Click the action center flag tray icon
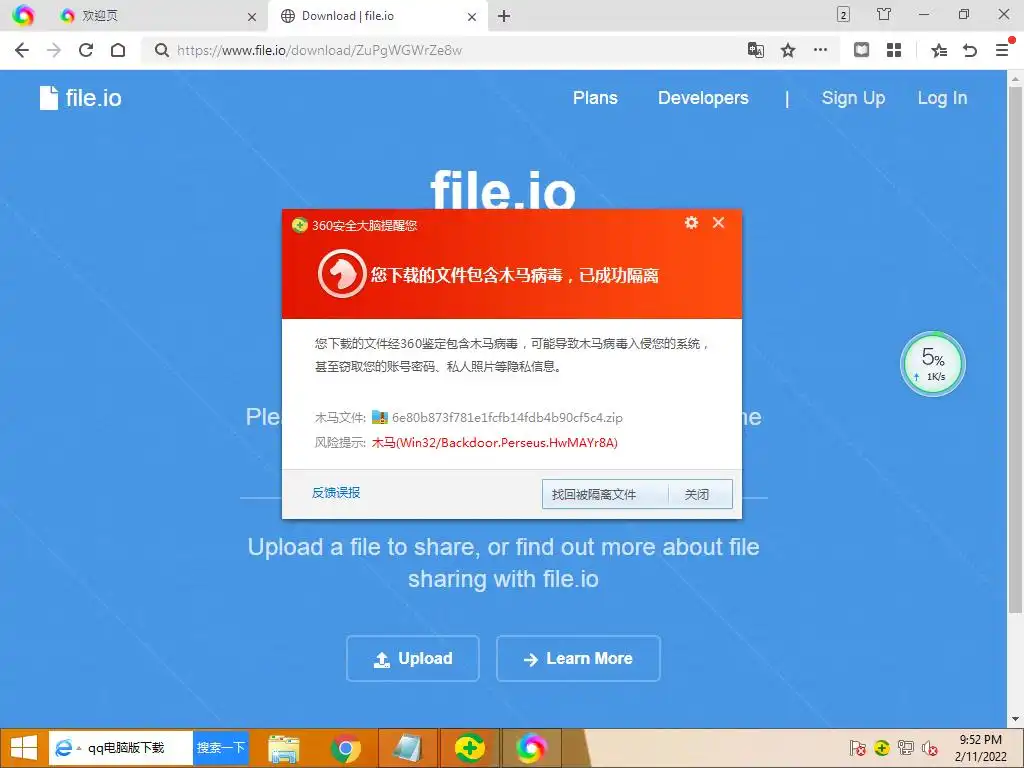This screenshot has height=768, width=1024. (x=857, y=748)
